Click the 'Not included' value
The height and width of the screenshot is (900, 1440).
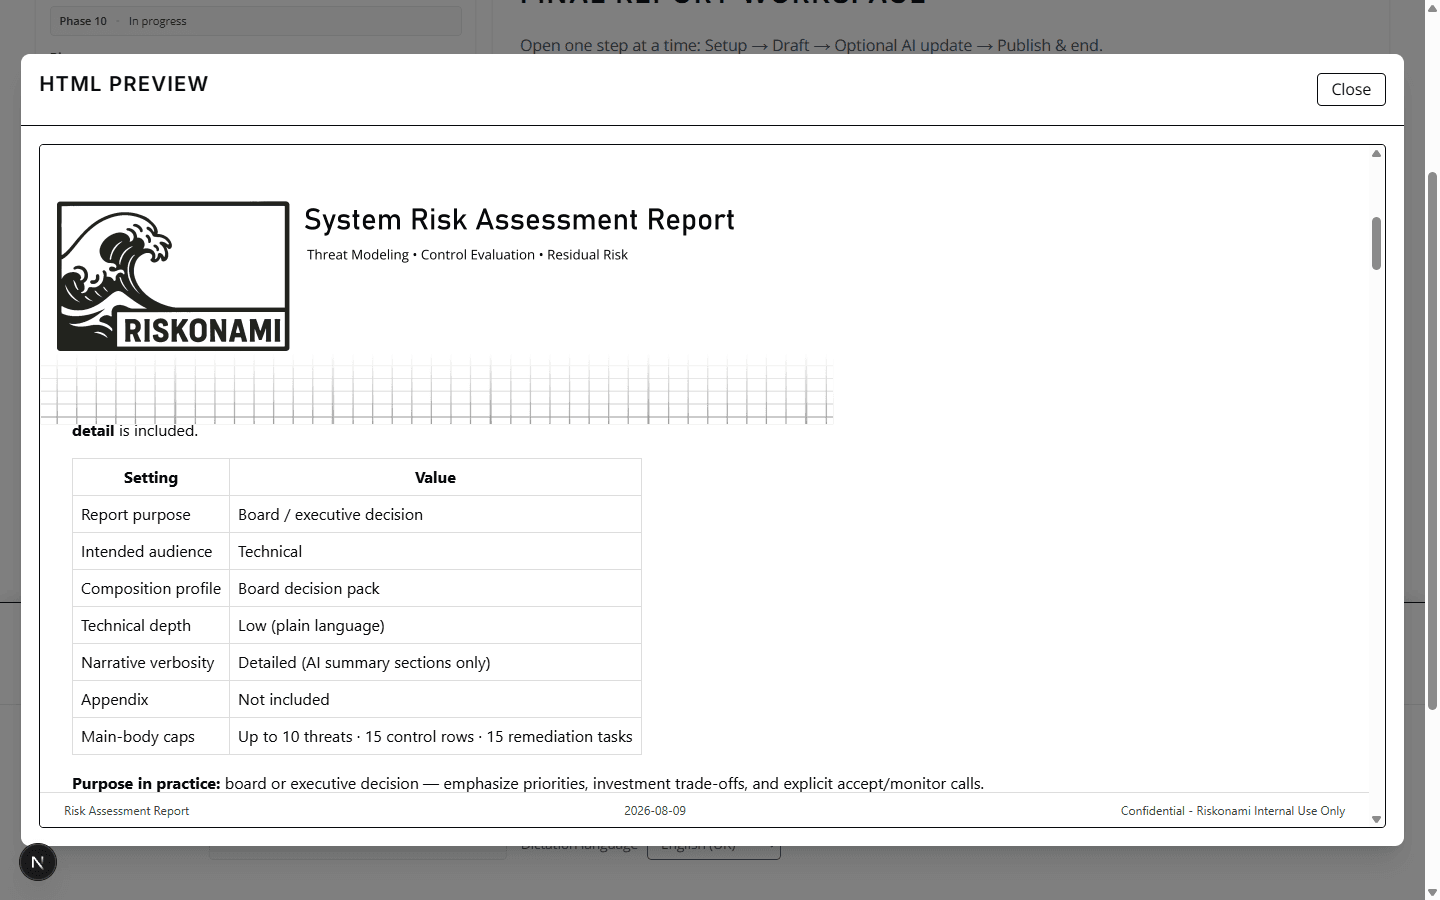[x=435, y=700]
